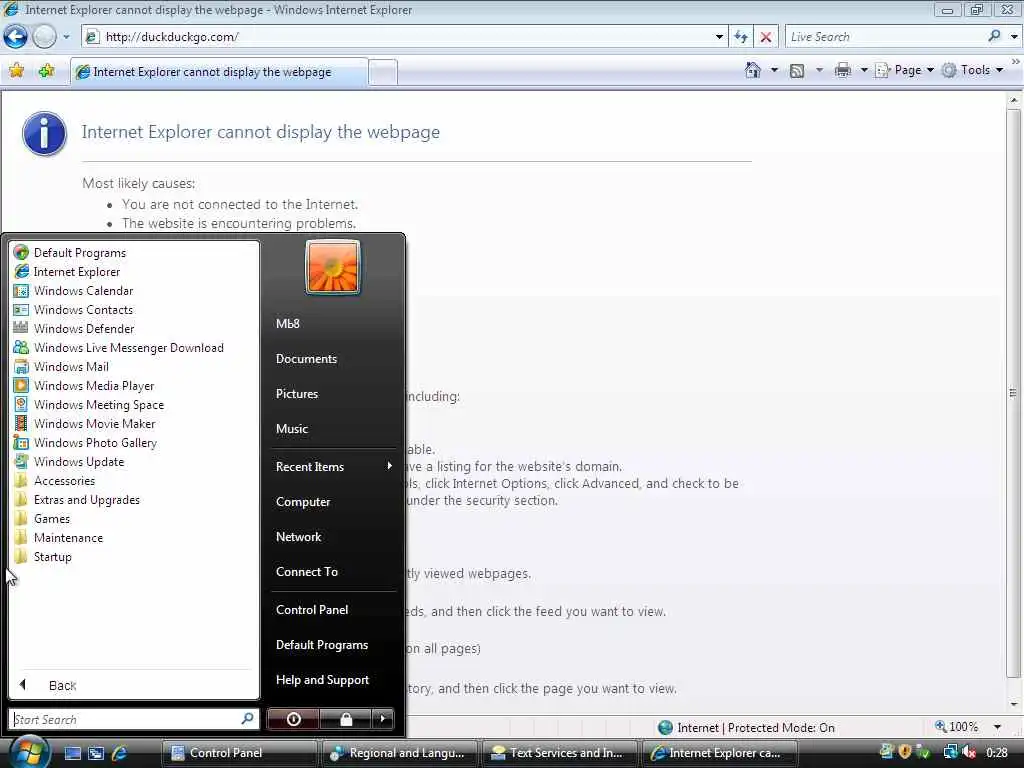Viewport: 1024px width, 768px height.
Task: Click Back in the Start menu
Action: [x=135, y=685]
